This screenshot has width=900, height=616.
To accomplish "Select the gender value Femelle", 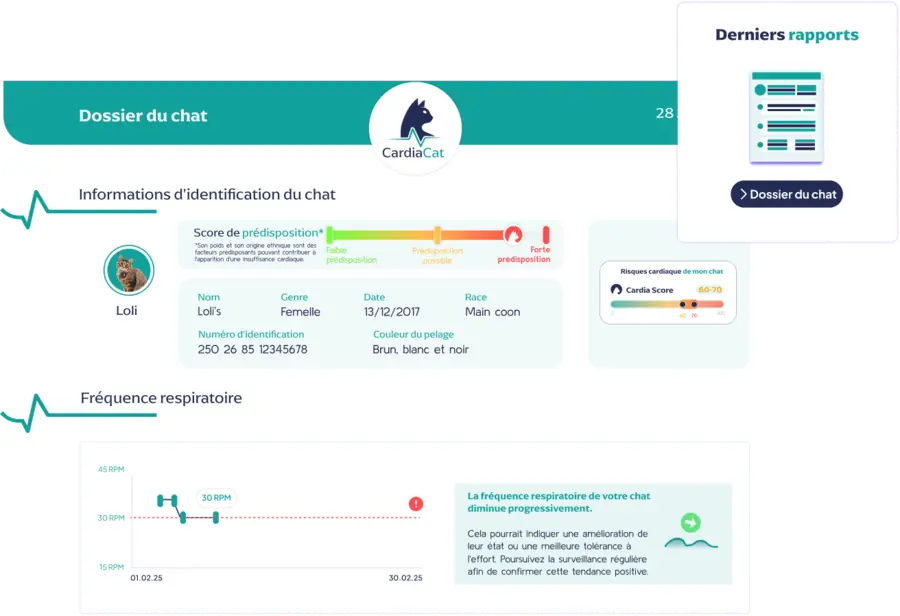I will pyautogui.click(x=300, y=312).
